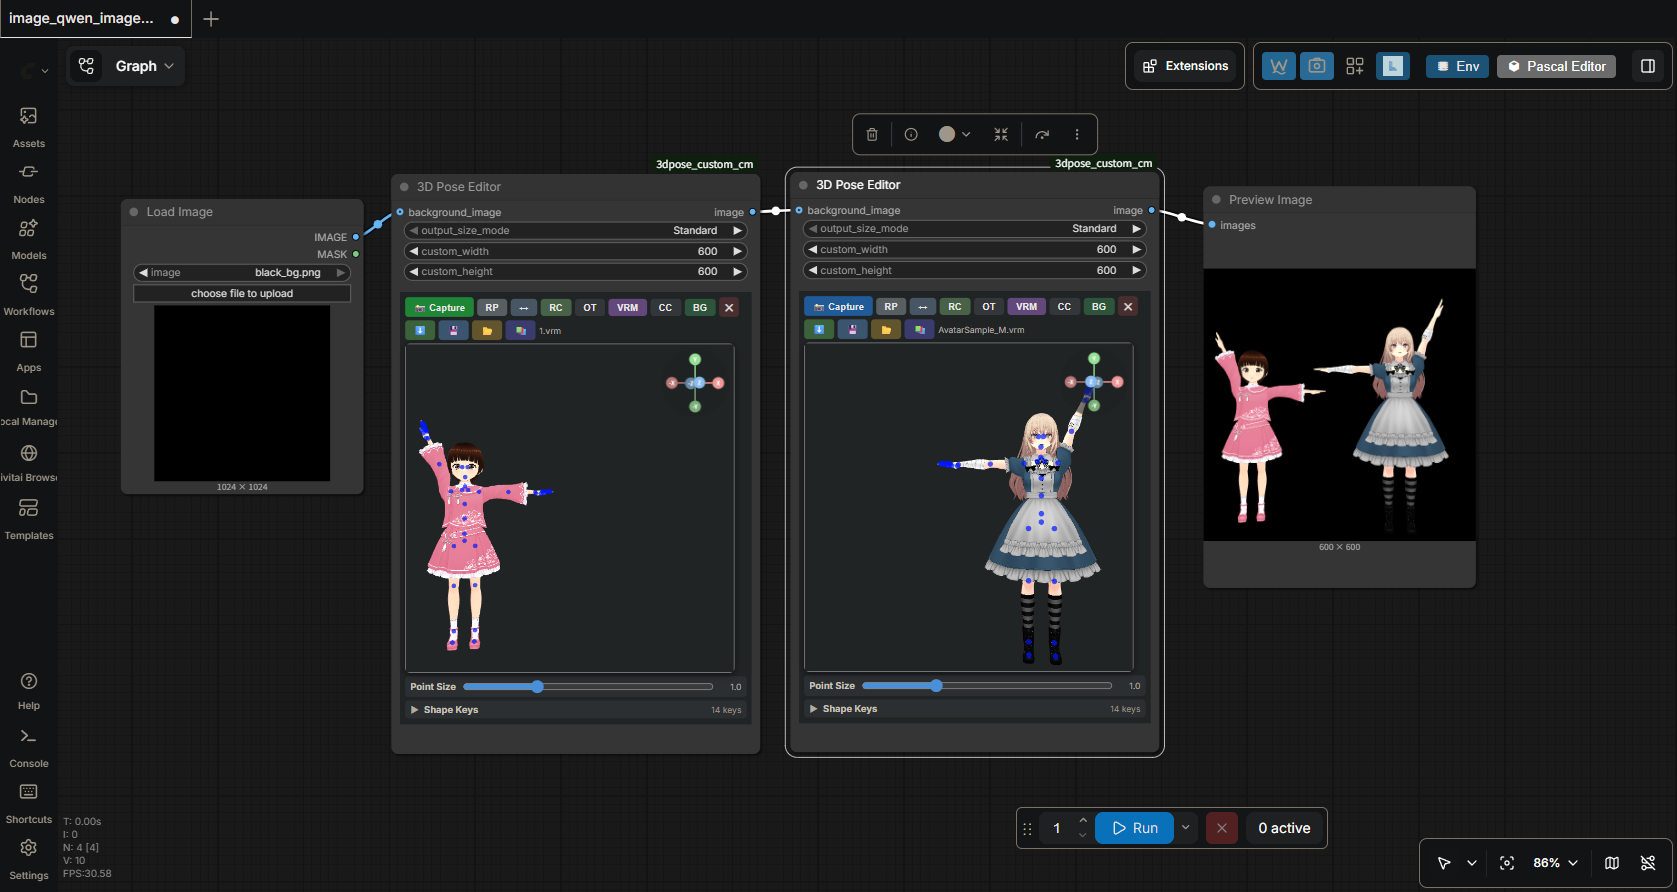Click the blue L icon in top toolbar
Image resolution: width=1677 pixels, height=892 pixels.
point(1393,66)
